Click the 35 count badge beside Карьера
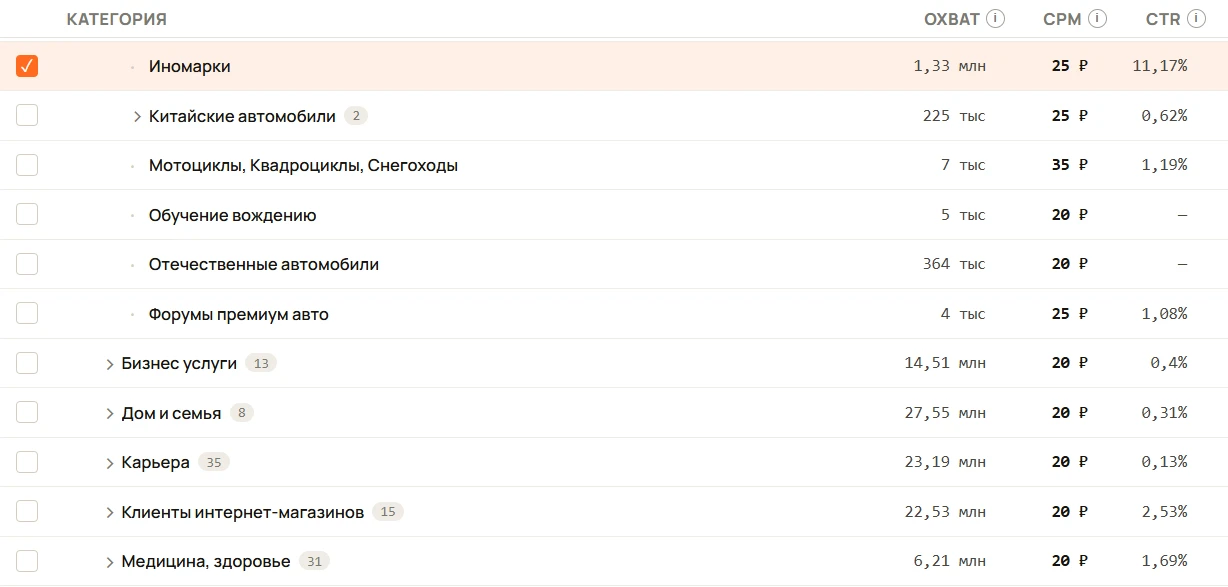The width and height of the screenshot is (1228, 587). coord(214,462)
